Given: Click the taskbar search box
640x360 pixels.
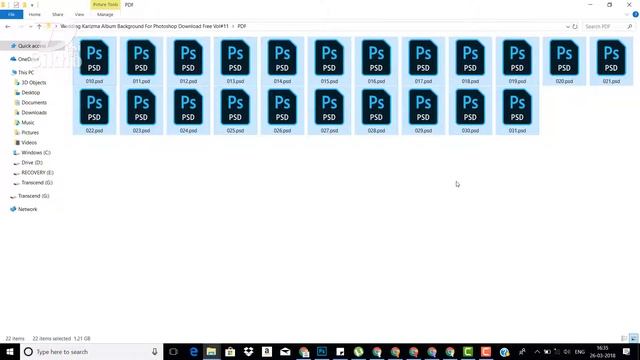Looking at the screenshot, I should click(x=91, y=351).
